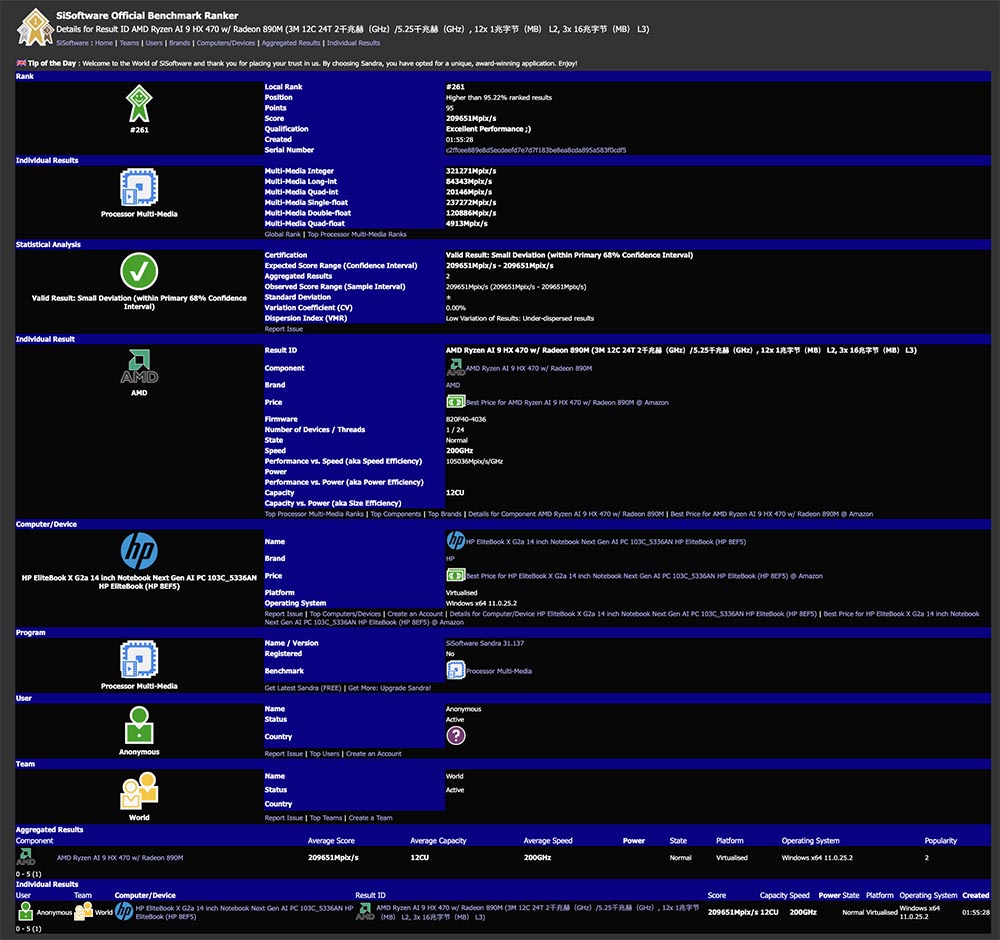The image size is (1000, 940).
Task: Click the Get Latest Sandra (FREE) link
Action: coord(303,688)
